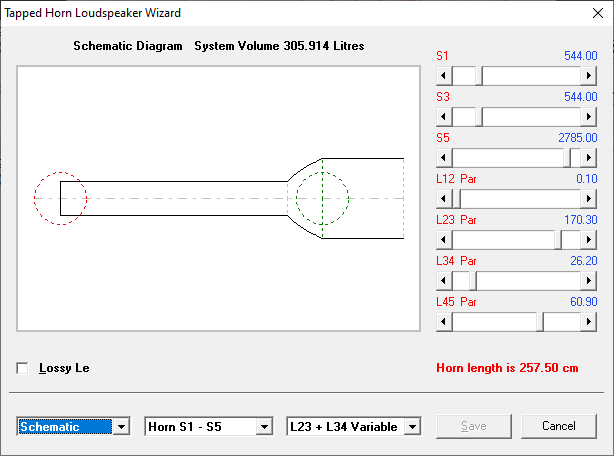
Task: Click the S5 slider thumb
Action: point(567,158)
